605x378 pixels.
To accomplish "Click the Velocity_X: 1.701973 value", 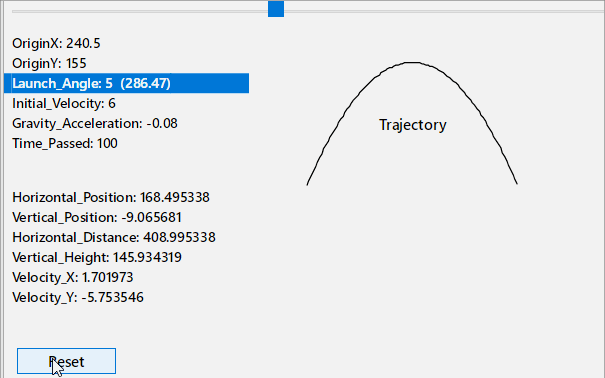I will pyautogui.click(x=73, y=278).
